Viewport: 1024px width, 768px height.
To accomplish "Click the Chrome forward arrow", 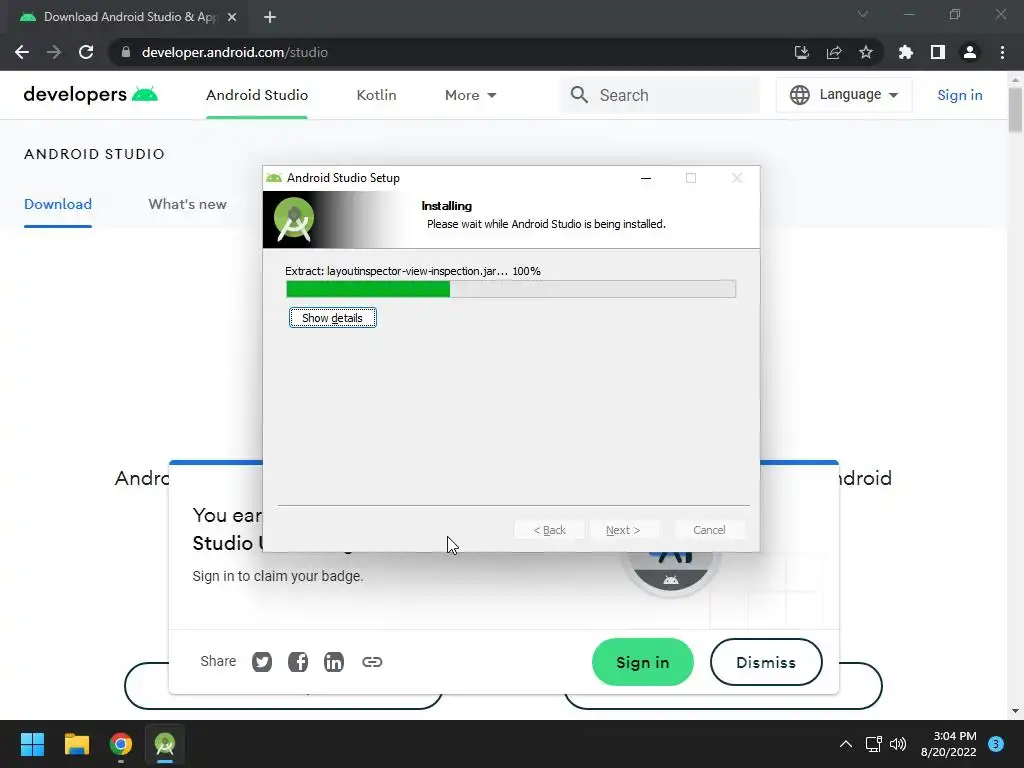I will click(x=54, y=52).
